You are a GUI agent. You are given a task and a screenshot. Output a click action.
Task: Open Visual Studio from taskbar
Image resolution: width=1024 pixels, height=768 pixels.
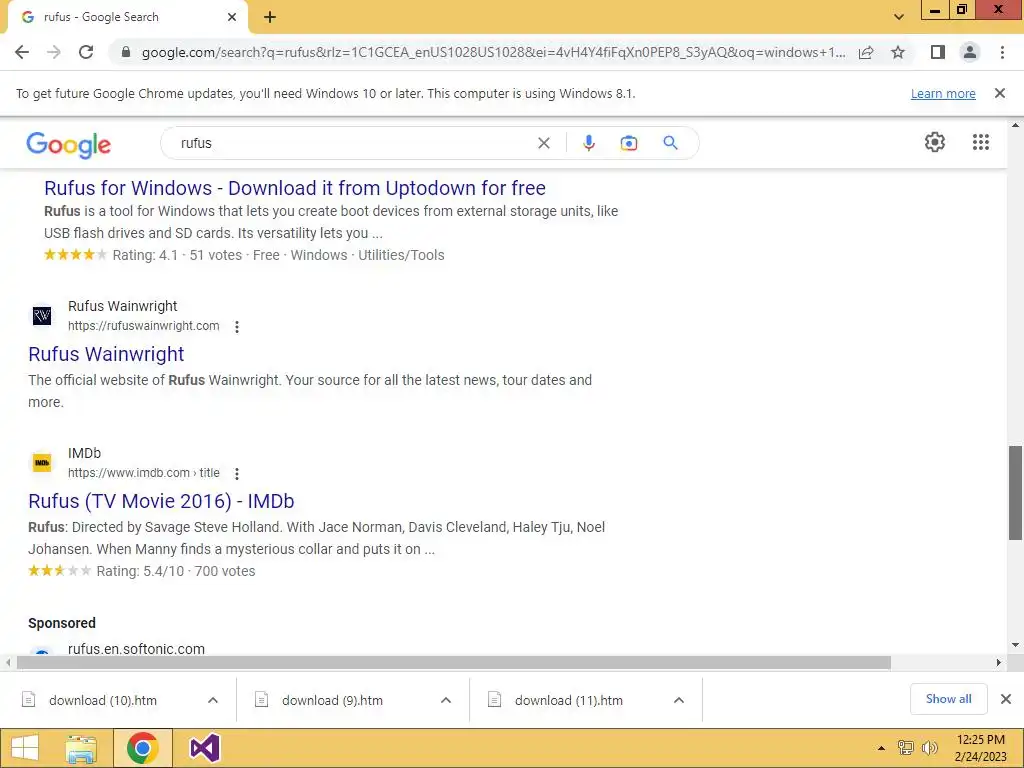tap(204, 748)
